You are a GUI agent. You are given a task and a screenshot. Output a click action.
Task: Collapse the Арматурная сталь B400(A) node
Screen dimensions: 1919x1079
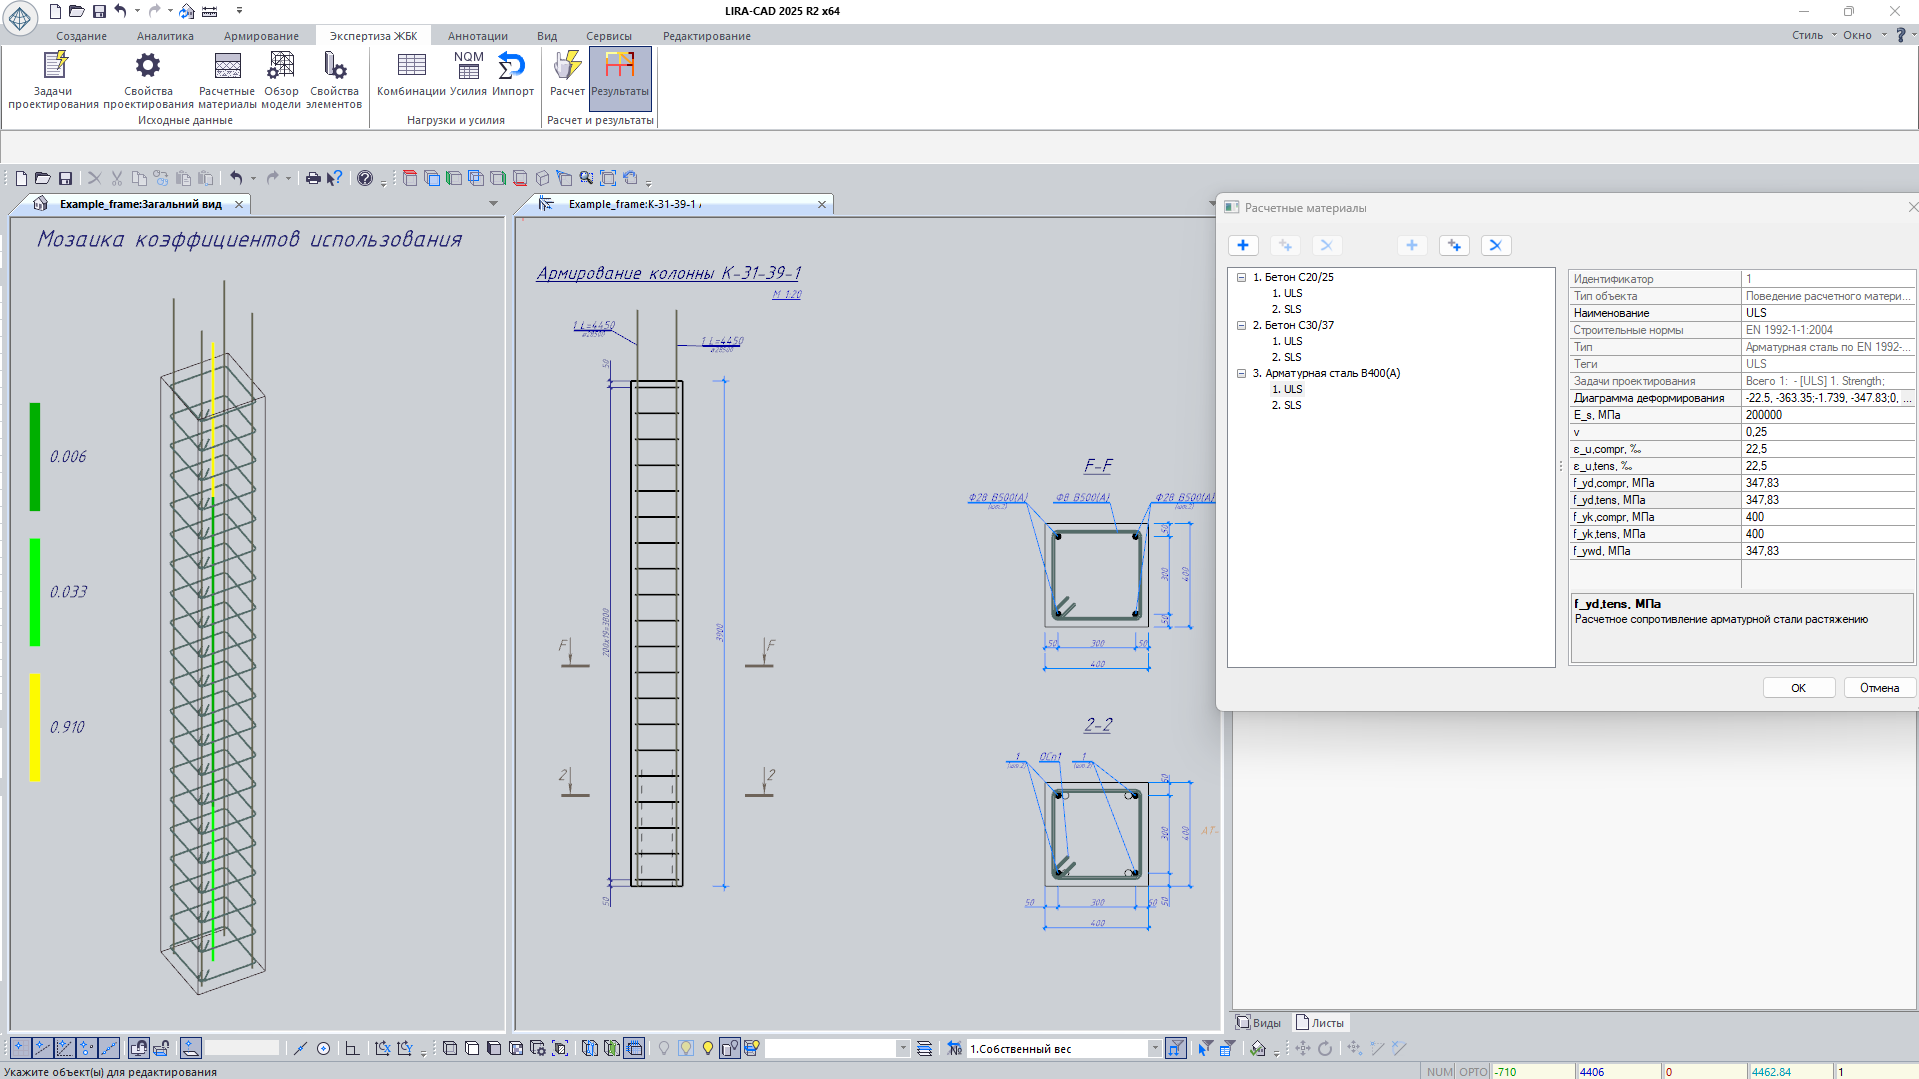pos(1241,374)
